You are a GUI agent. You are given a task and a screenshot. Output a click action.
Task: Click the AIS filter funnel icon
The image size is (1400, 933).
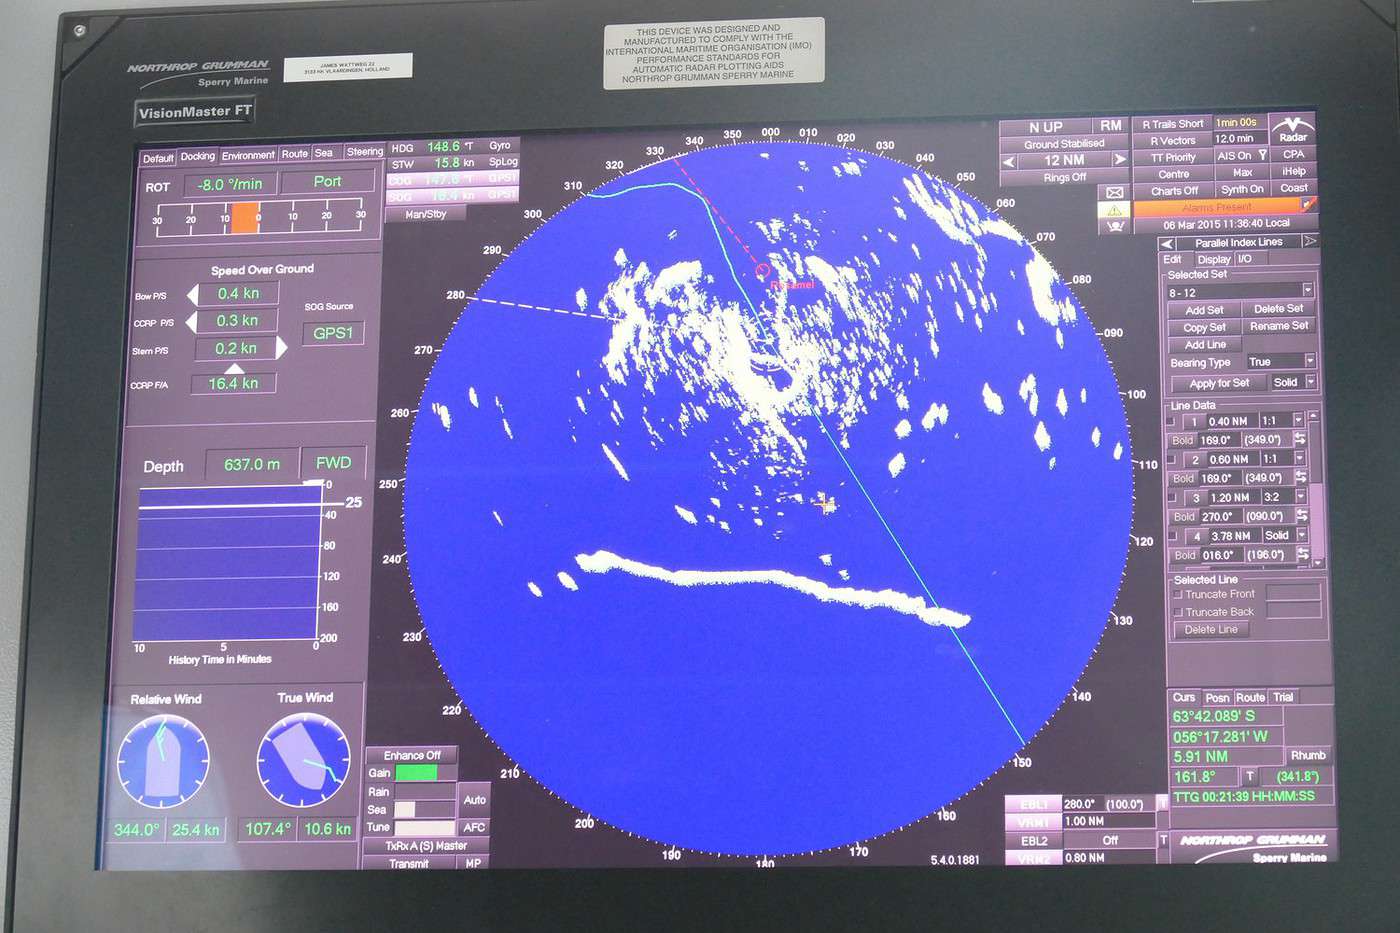point(1262,156)
